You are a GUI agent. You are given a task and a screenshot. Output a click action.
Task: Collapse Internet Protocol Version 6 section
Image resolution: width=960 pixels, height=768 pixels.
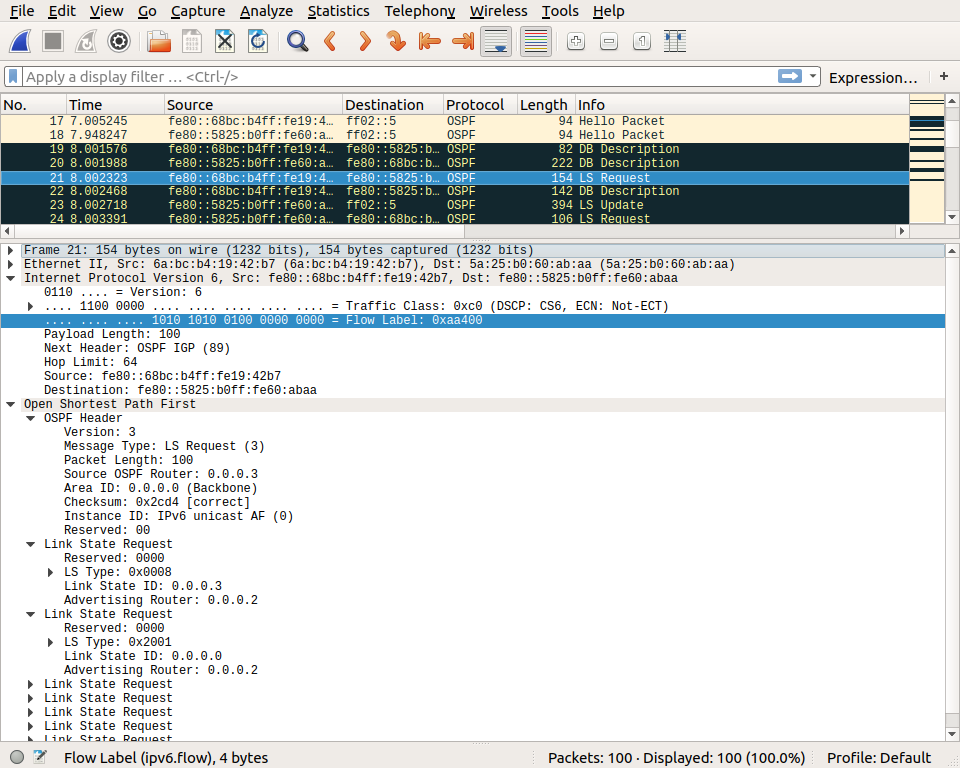coord(10,278)
